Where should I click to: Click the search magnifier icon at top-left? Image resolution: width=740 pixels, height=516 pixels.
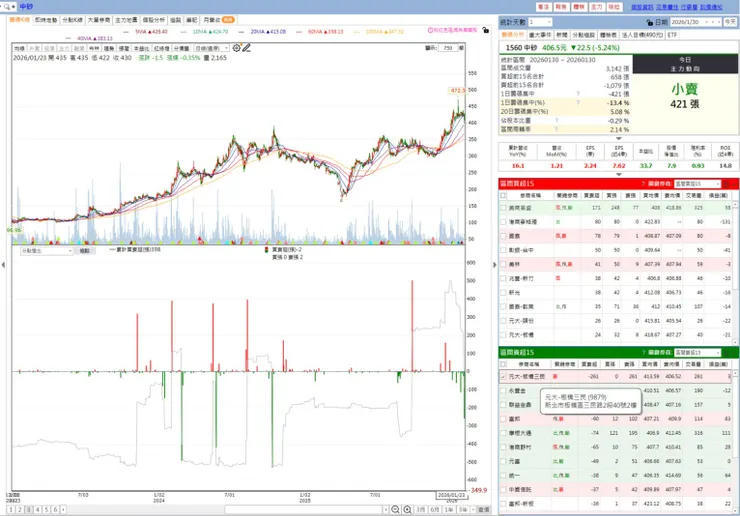7,7
